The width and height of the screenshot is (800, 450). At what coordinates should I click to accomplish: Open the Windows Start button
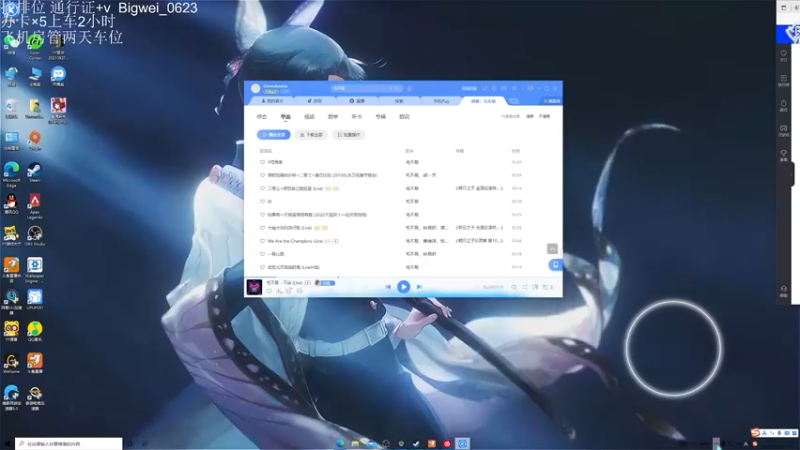7,444
